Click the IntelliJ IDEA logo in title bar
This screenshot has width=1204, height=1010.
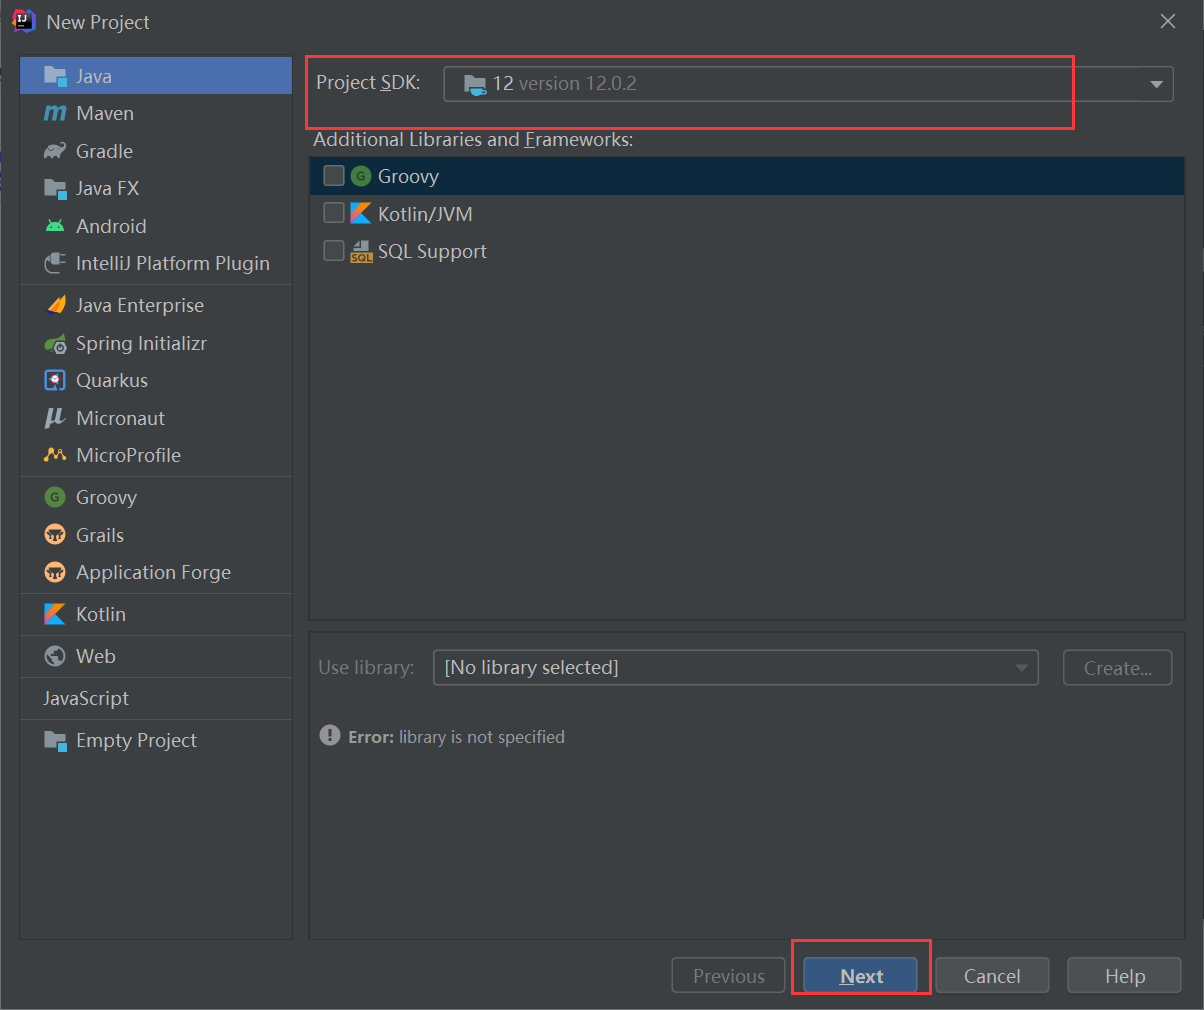[24, 21]
